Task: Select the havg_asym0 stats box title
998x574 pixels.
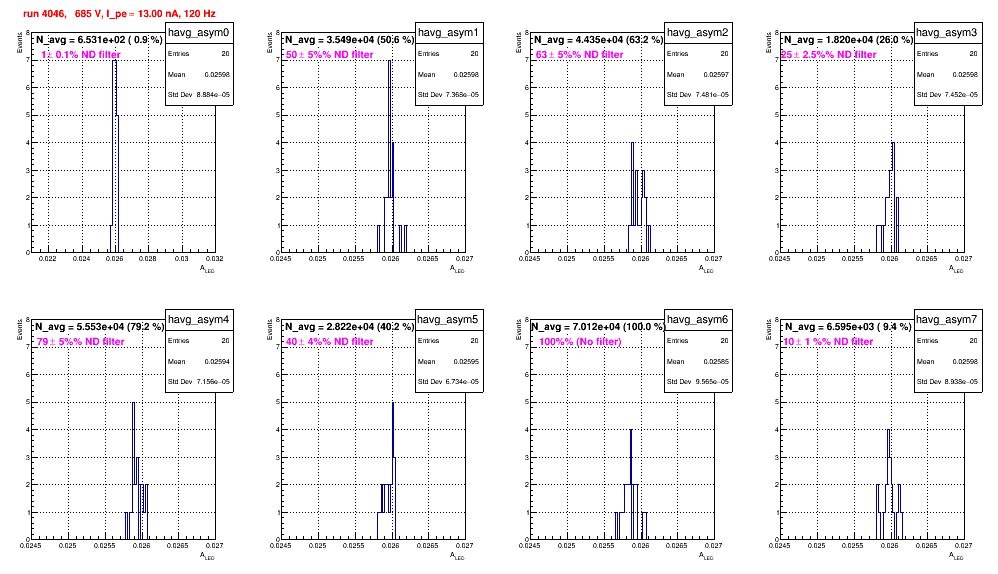Action: [199, 32]
